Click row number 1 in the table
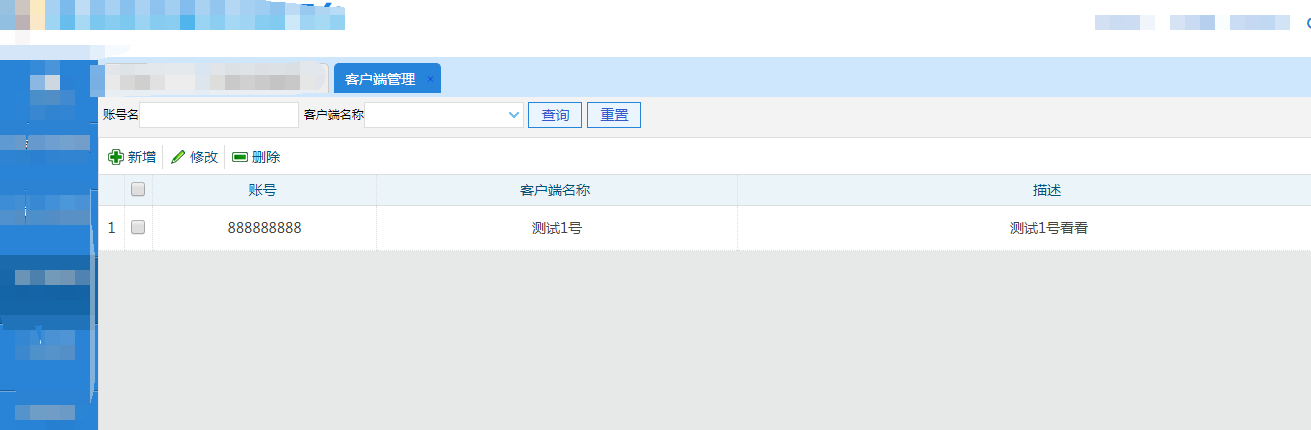 [111, 228]
